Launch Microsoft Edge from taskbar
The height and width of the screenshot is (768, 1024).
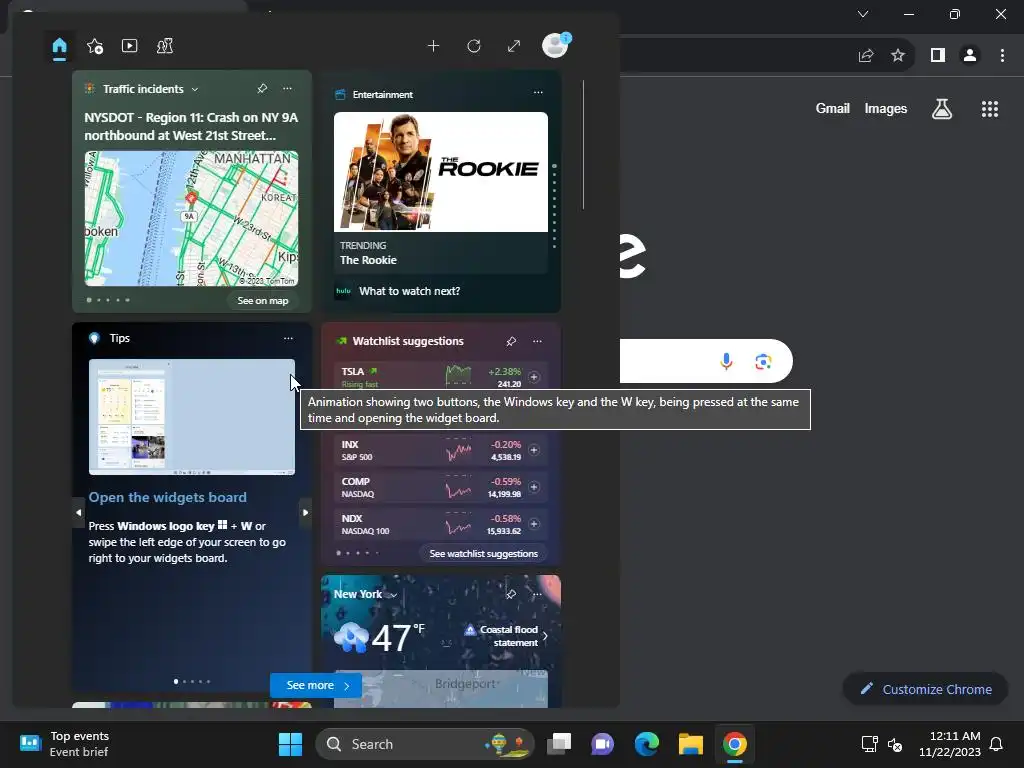[647, 744]
